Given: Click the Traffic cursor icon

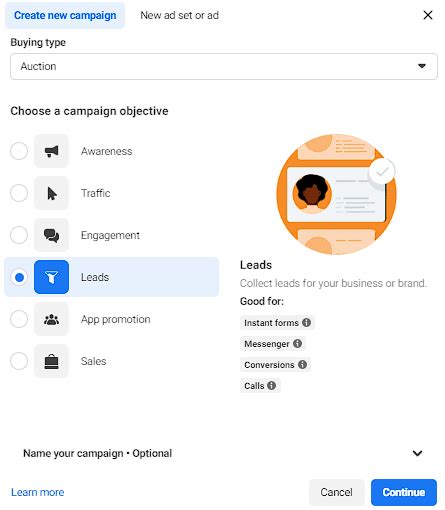Looking at the screenshot, I should tap(51, 193).
